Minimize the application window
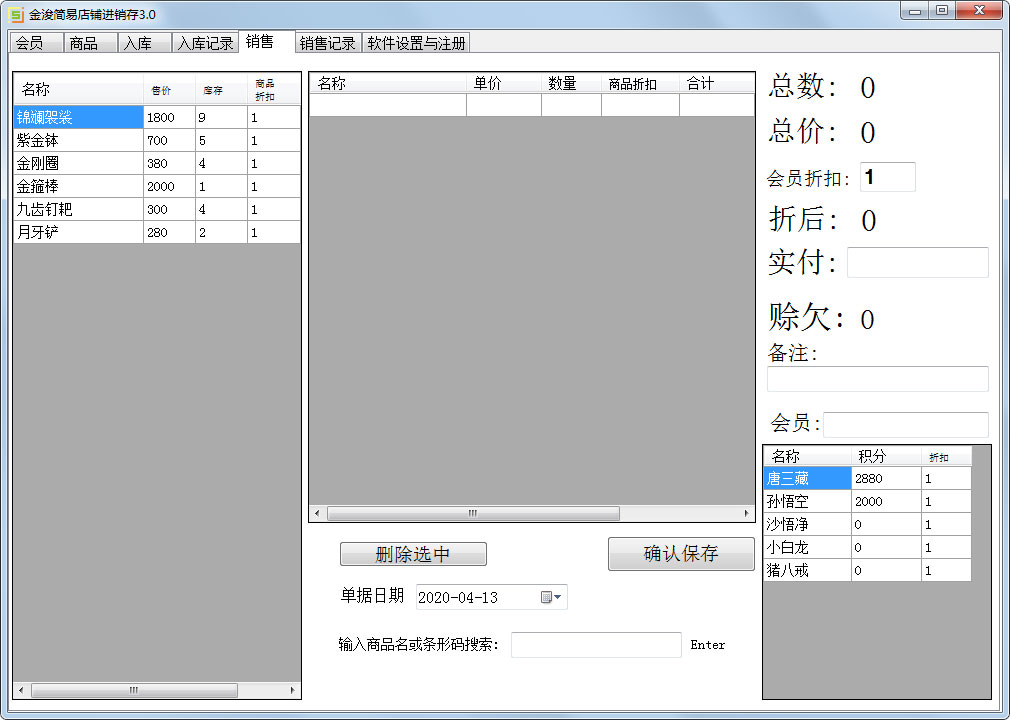Image resolution: width=1010 pixels, height=720 pixels. (x=915, y=11)
